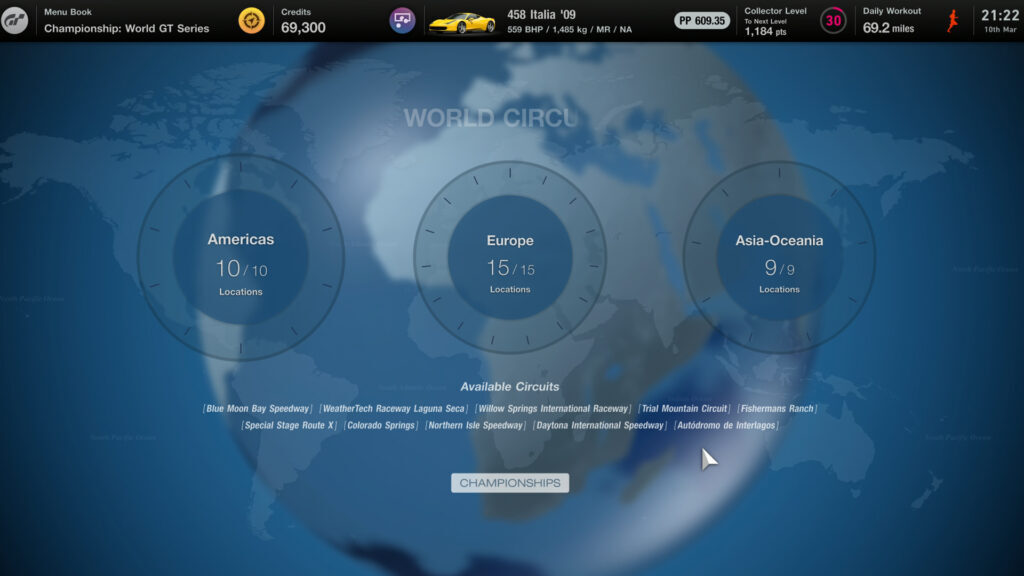Viewport: 1024px width, 576px height.
Task: Choose Autódromo de Interlagos
Action: [726, 425]
